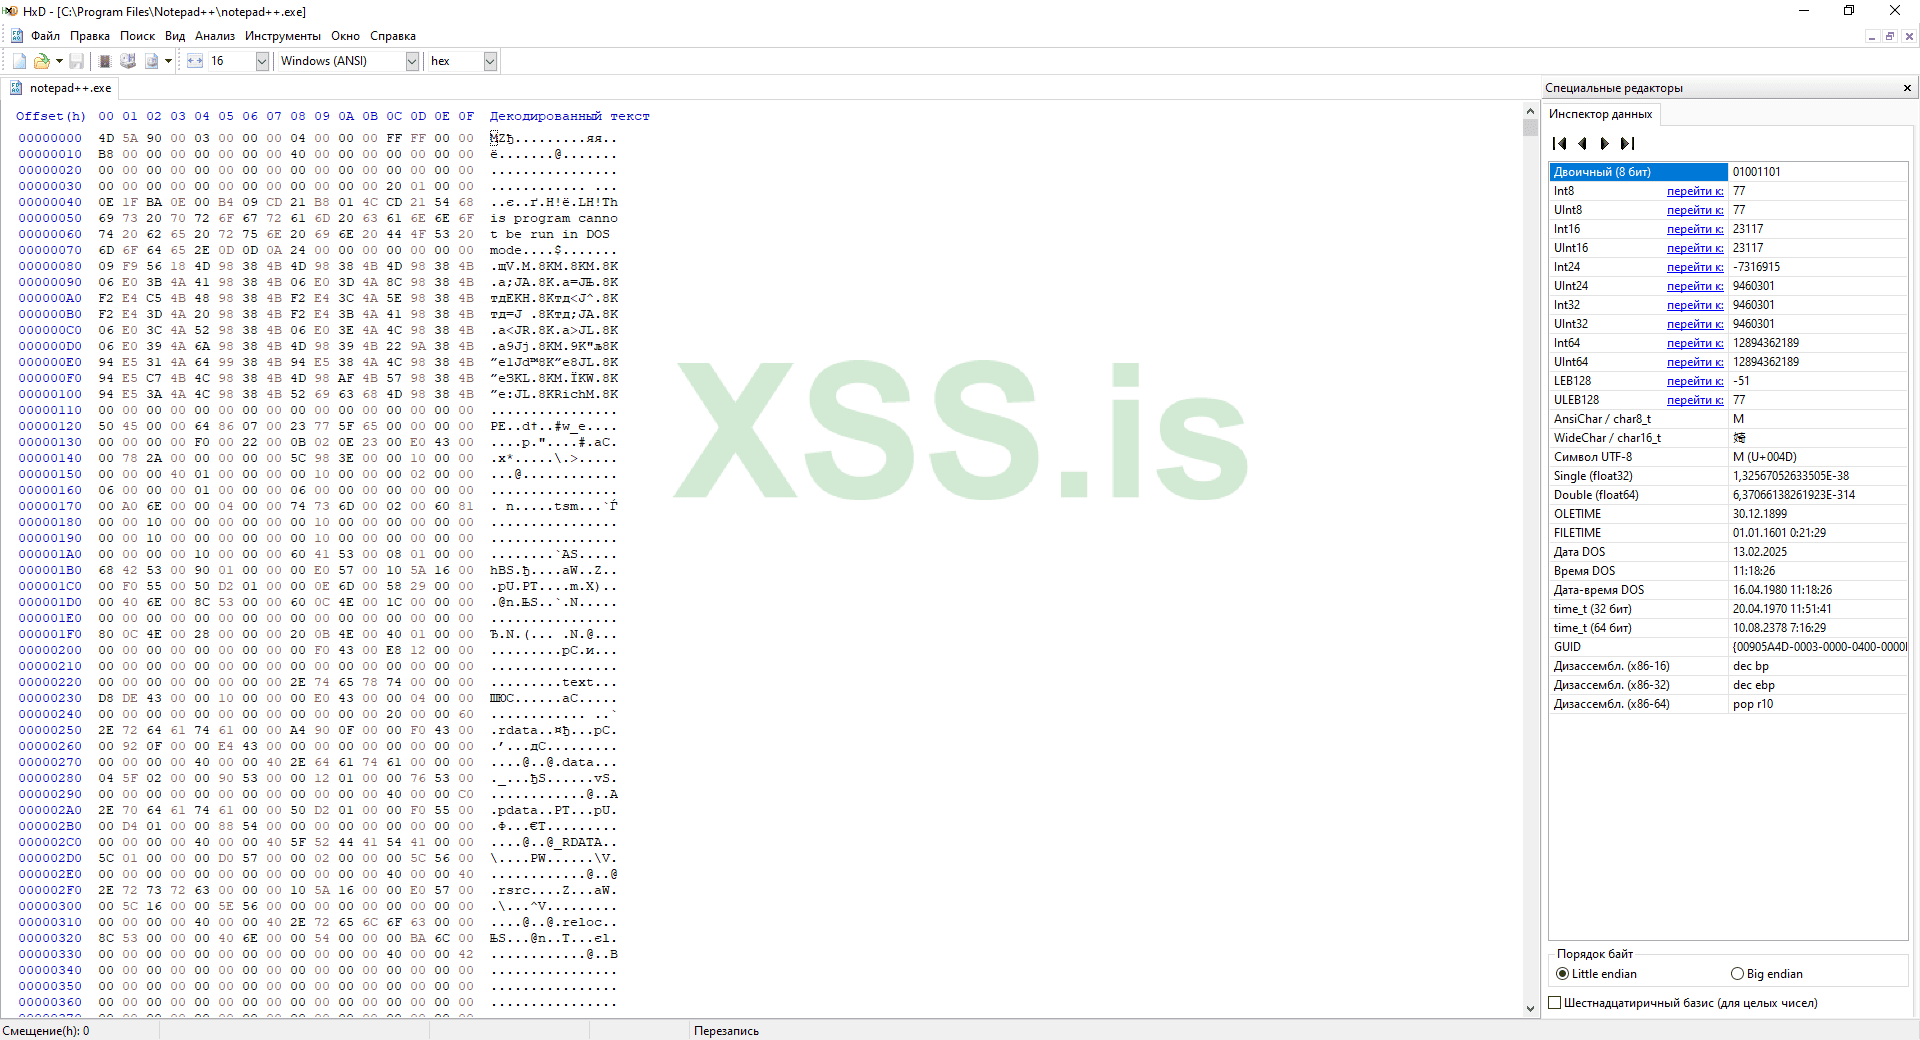The height and width of the screenshot is (1040, 1920).
Task: Click перейти к link for UInt16
Action: 1695,248
